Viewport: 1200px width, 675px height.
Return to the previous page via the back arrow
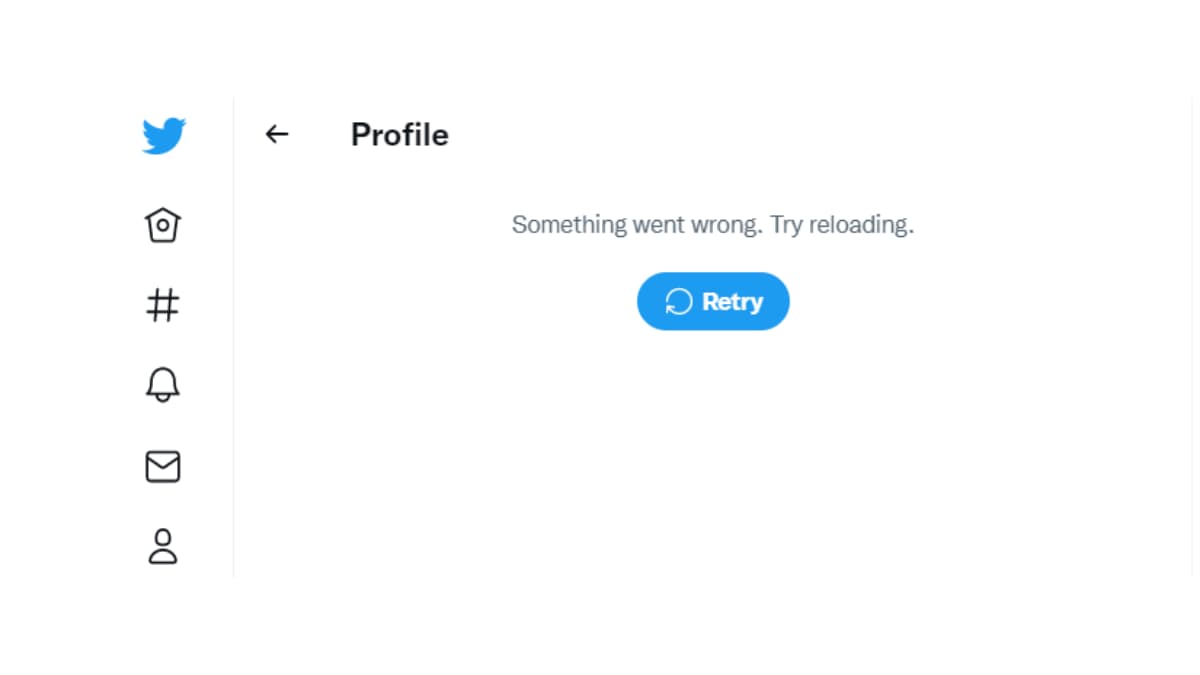[x=277, y=134]
